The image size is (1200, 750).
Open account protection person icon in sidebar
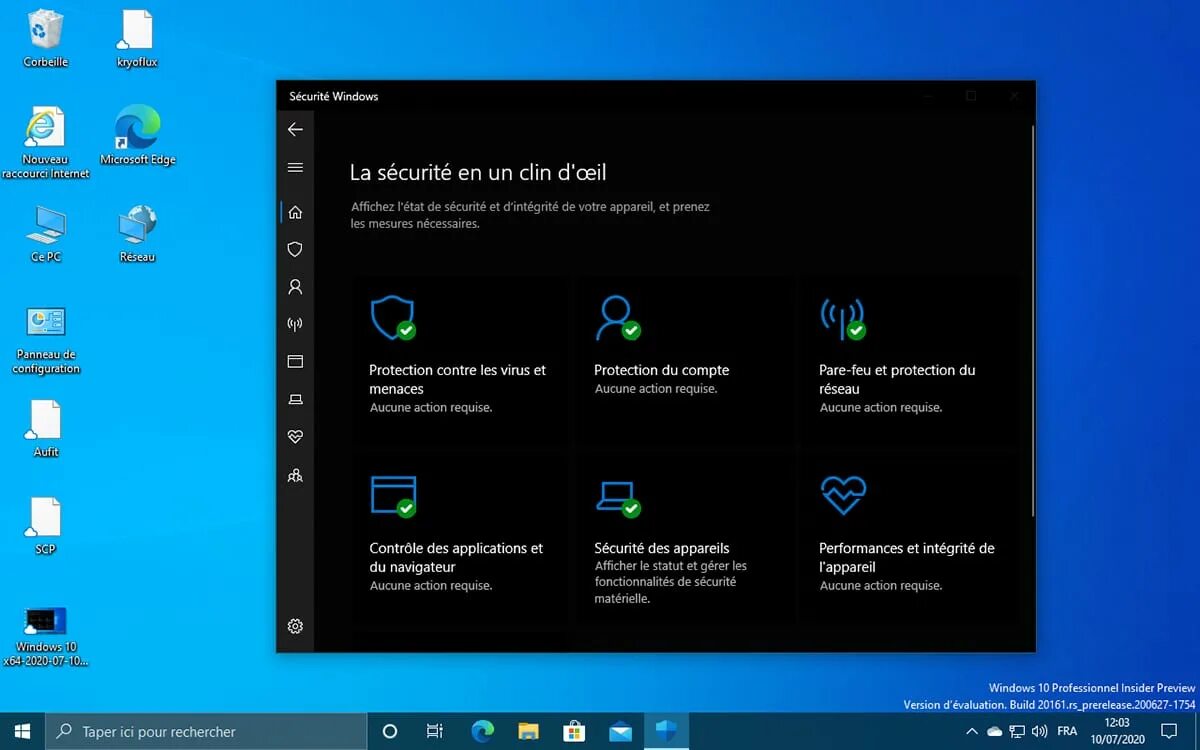[295, 287]
